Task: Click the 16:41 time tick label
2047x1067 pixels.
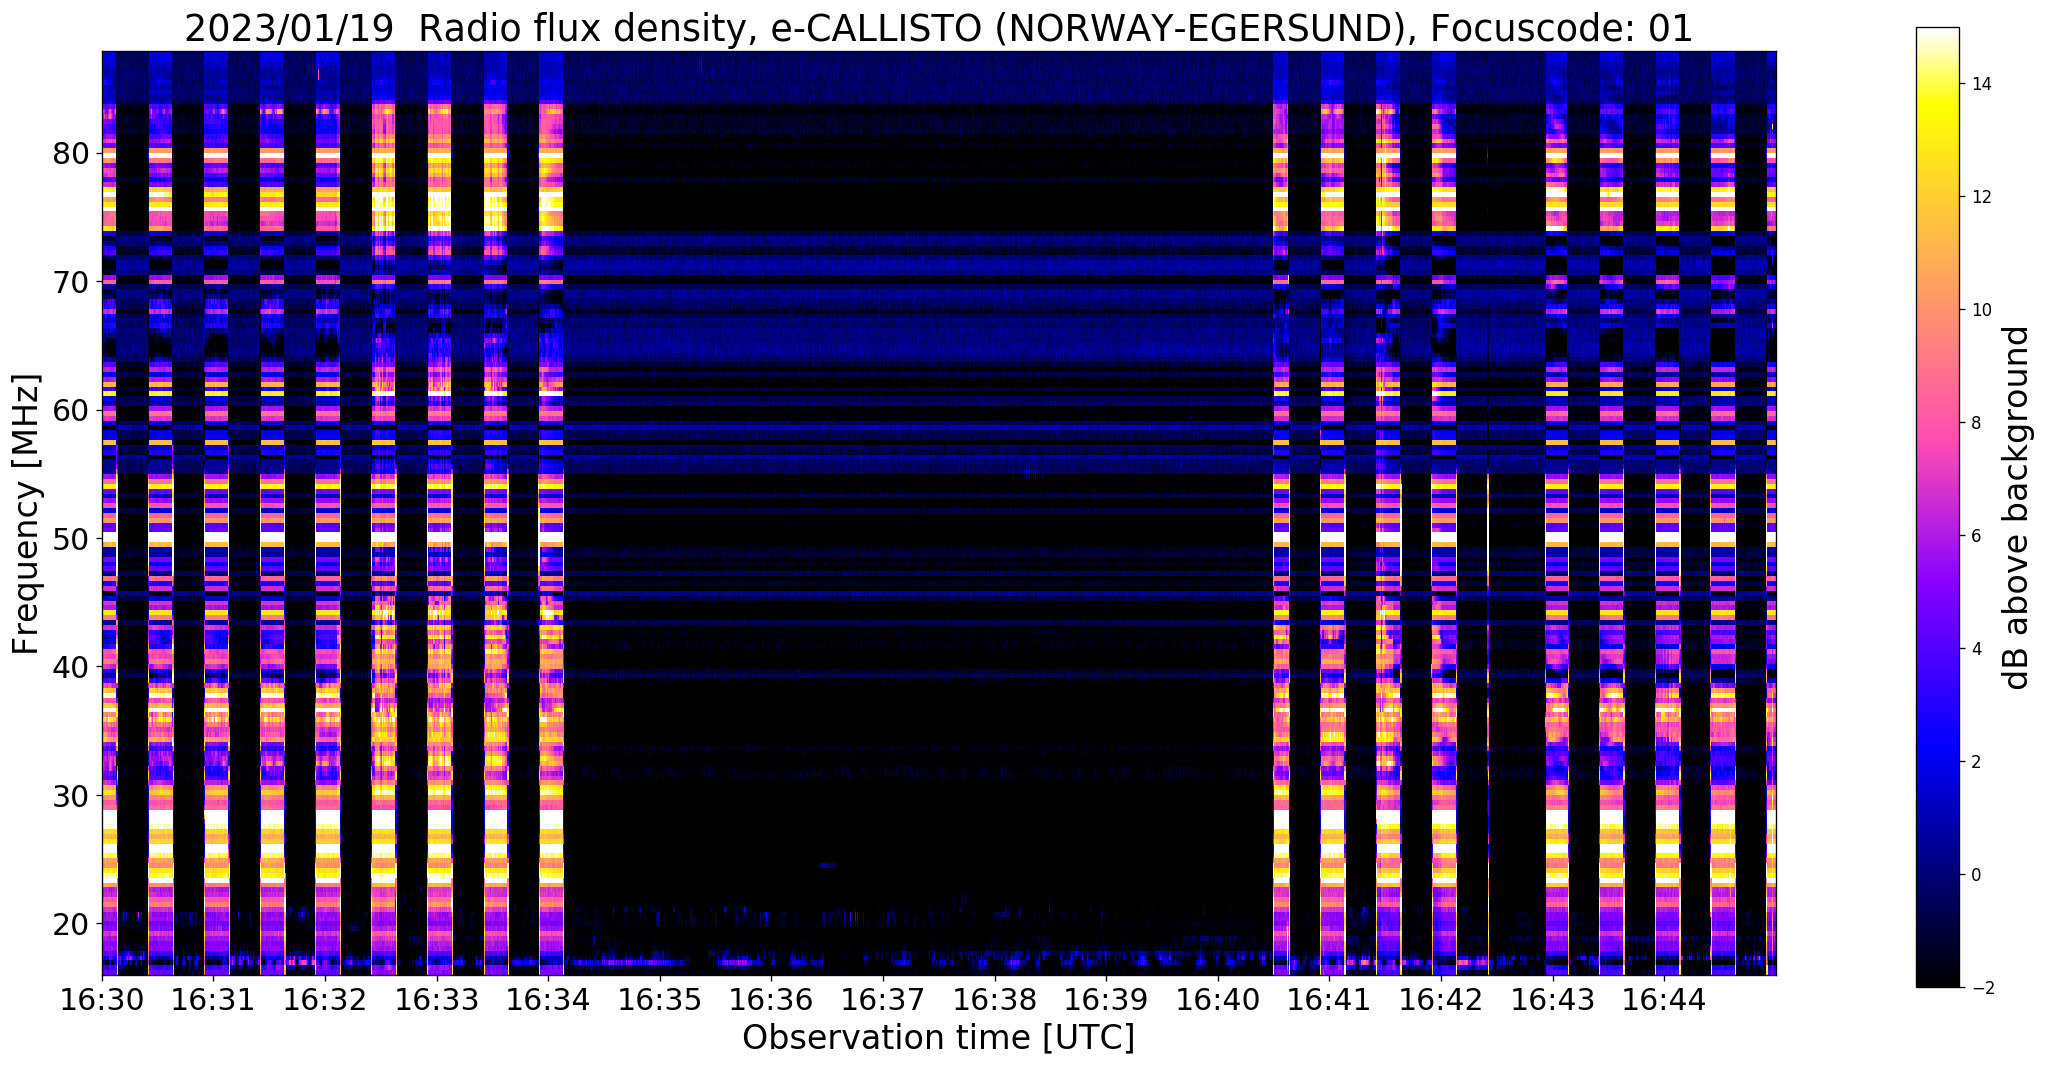Action: [x=1329, y=1000]
